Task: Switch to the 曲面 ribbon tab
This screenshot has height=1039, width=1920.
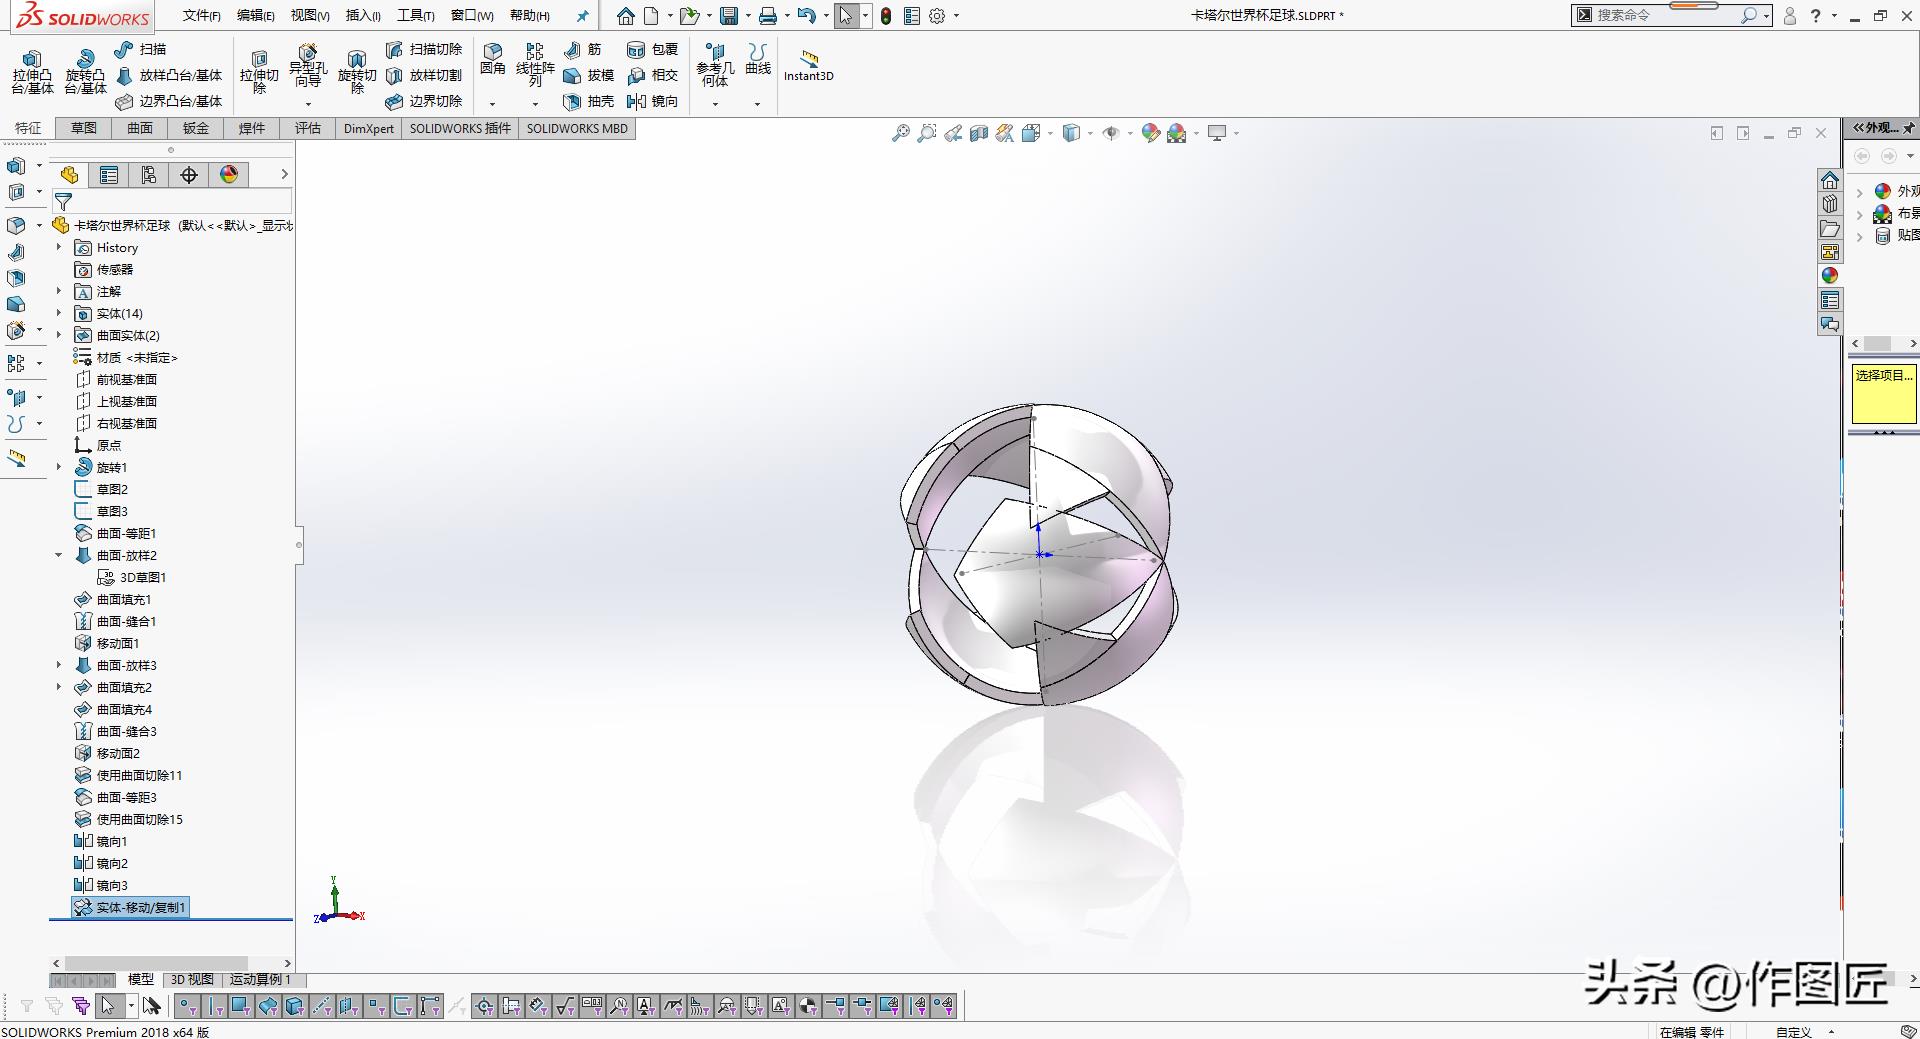Action: (x=140, y=128)
